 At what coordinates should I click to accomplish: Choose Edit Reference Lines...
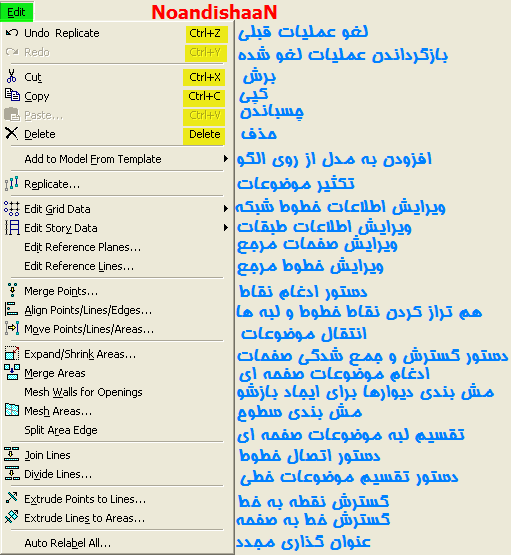[x=79, y=266]
